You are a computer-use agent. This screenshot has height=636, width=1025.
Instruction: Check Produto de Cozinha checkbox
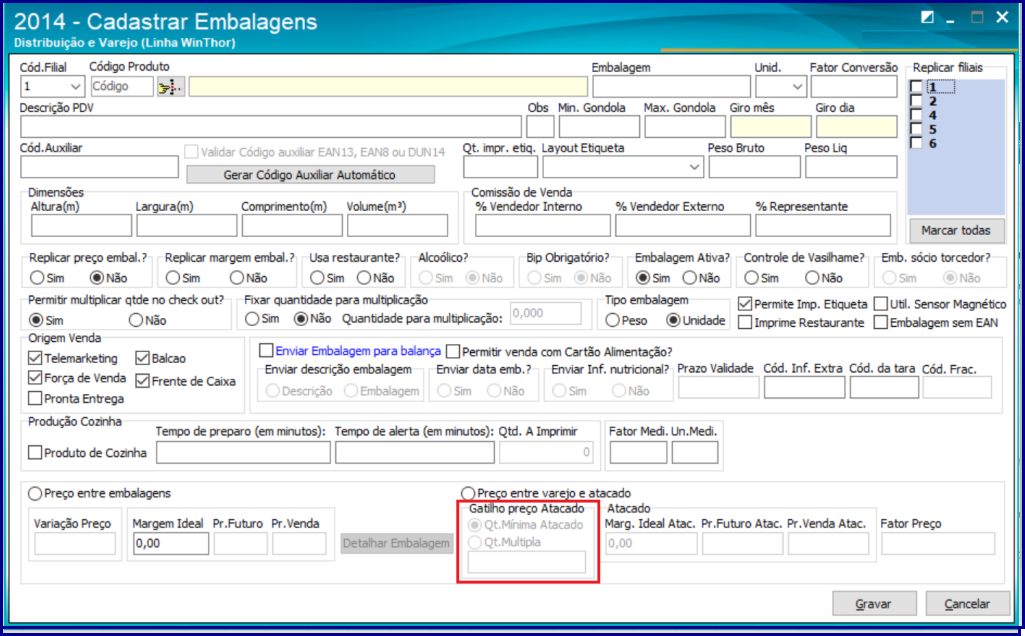(x=35, y=452)
